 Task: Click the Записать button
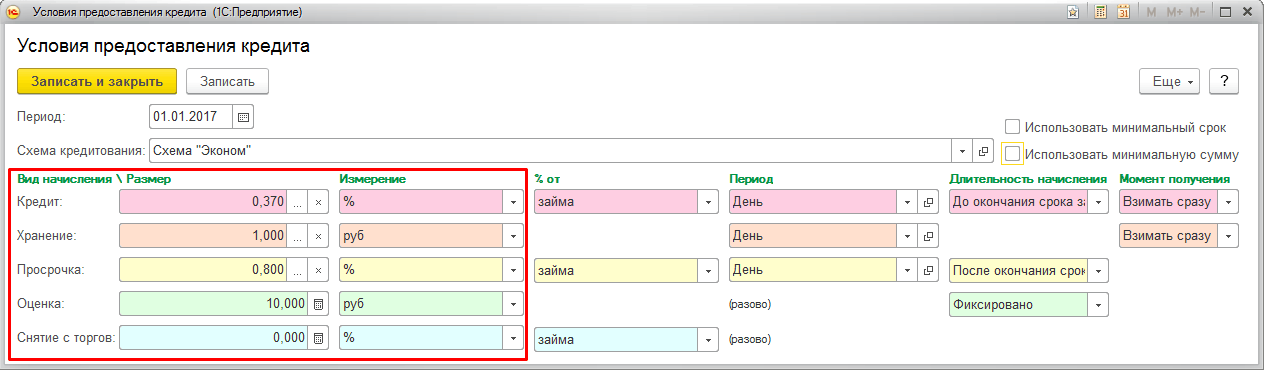pos(227,81)
